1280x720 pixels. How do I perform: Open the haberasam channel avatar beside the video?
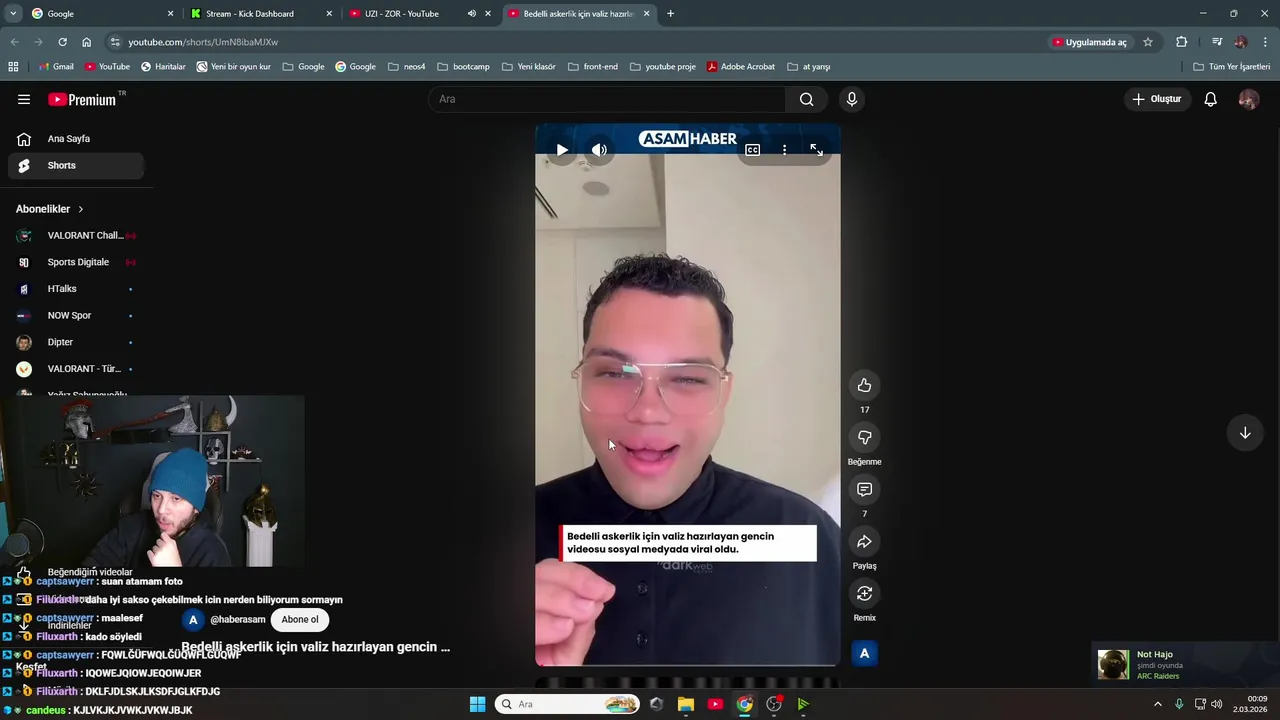(864, 653)
